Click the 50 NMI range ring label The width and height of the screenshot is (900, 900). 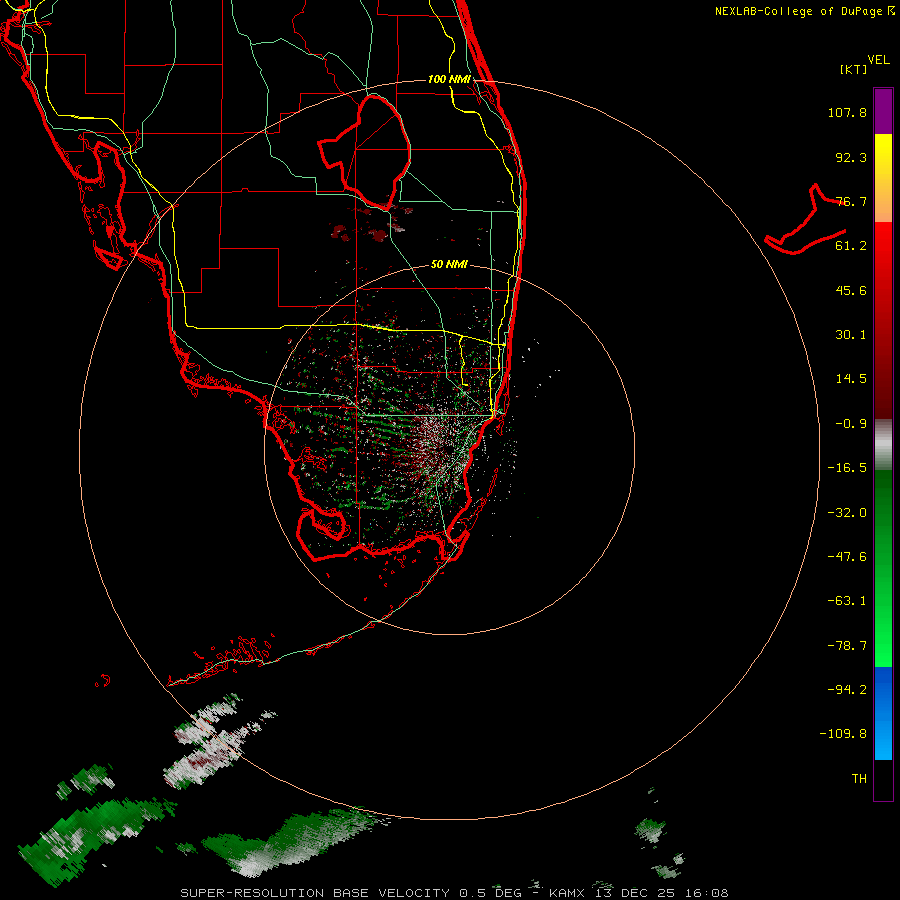[x=449, y=265]
